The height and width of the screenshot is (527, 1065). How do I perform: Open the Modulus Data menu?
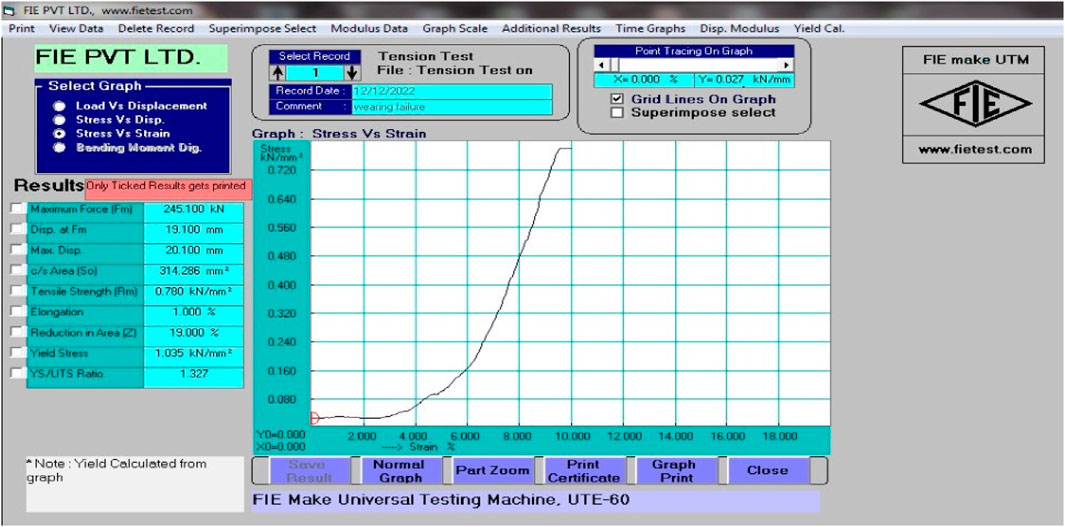click(369, 29)
